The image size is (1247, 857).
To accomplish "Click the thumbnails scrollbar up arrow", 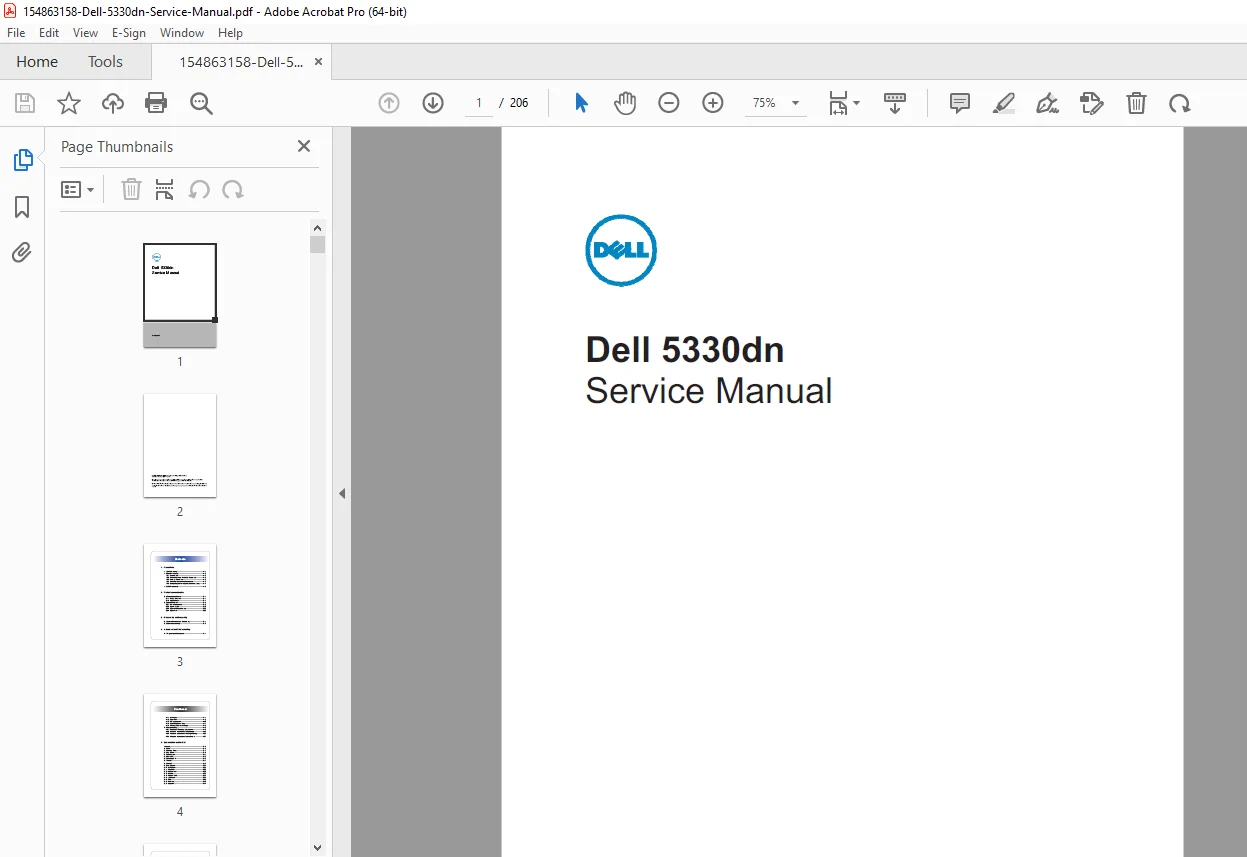I will pyautogui.click(x=318, y=227).
